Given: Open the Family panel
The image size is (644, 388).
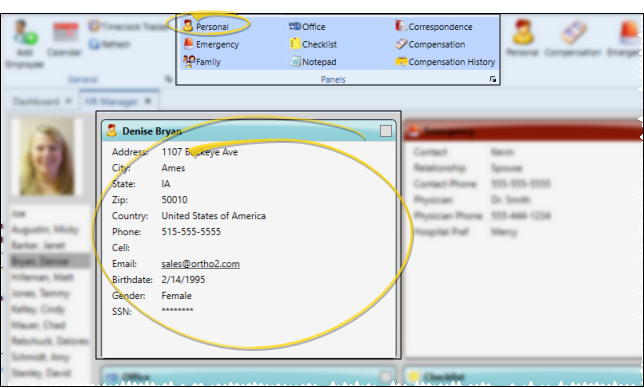Looking at the screenshot, I should 202,62.
